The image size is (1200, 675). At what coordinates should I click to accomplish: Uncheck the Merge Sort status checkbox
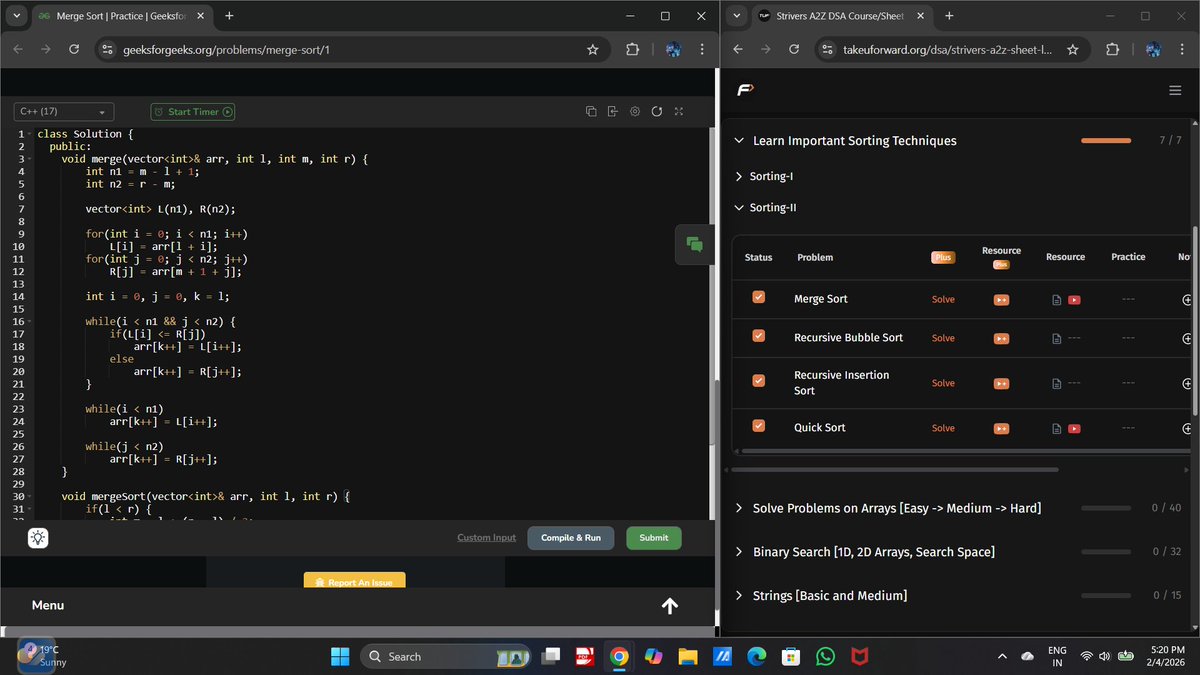pyautogui.click(x=758, y=298)
